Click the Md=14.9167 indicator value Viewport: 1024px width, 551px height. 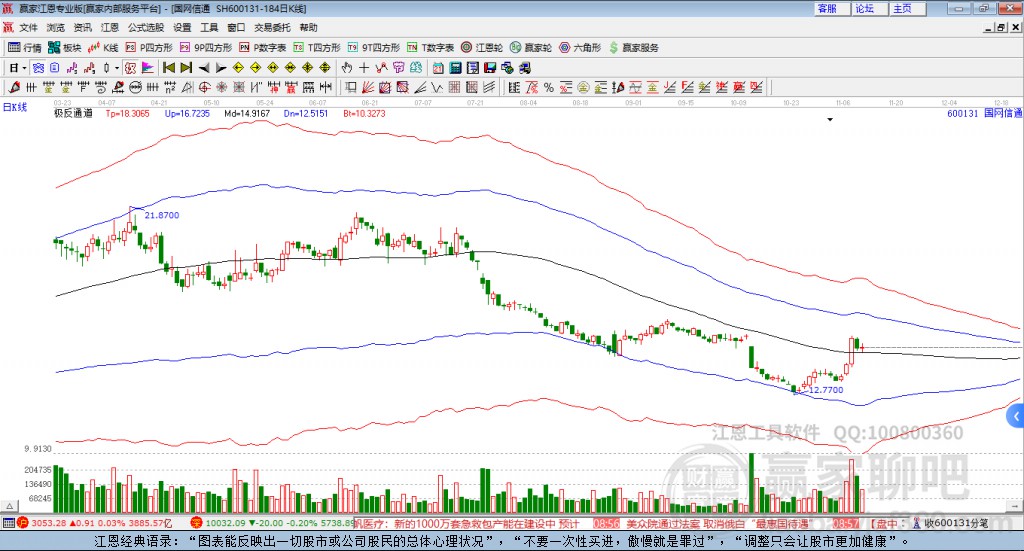[247, 114]
